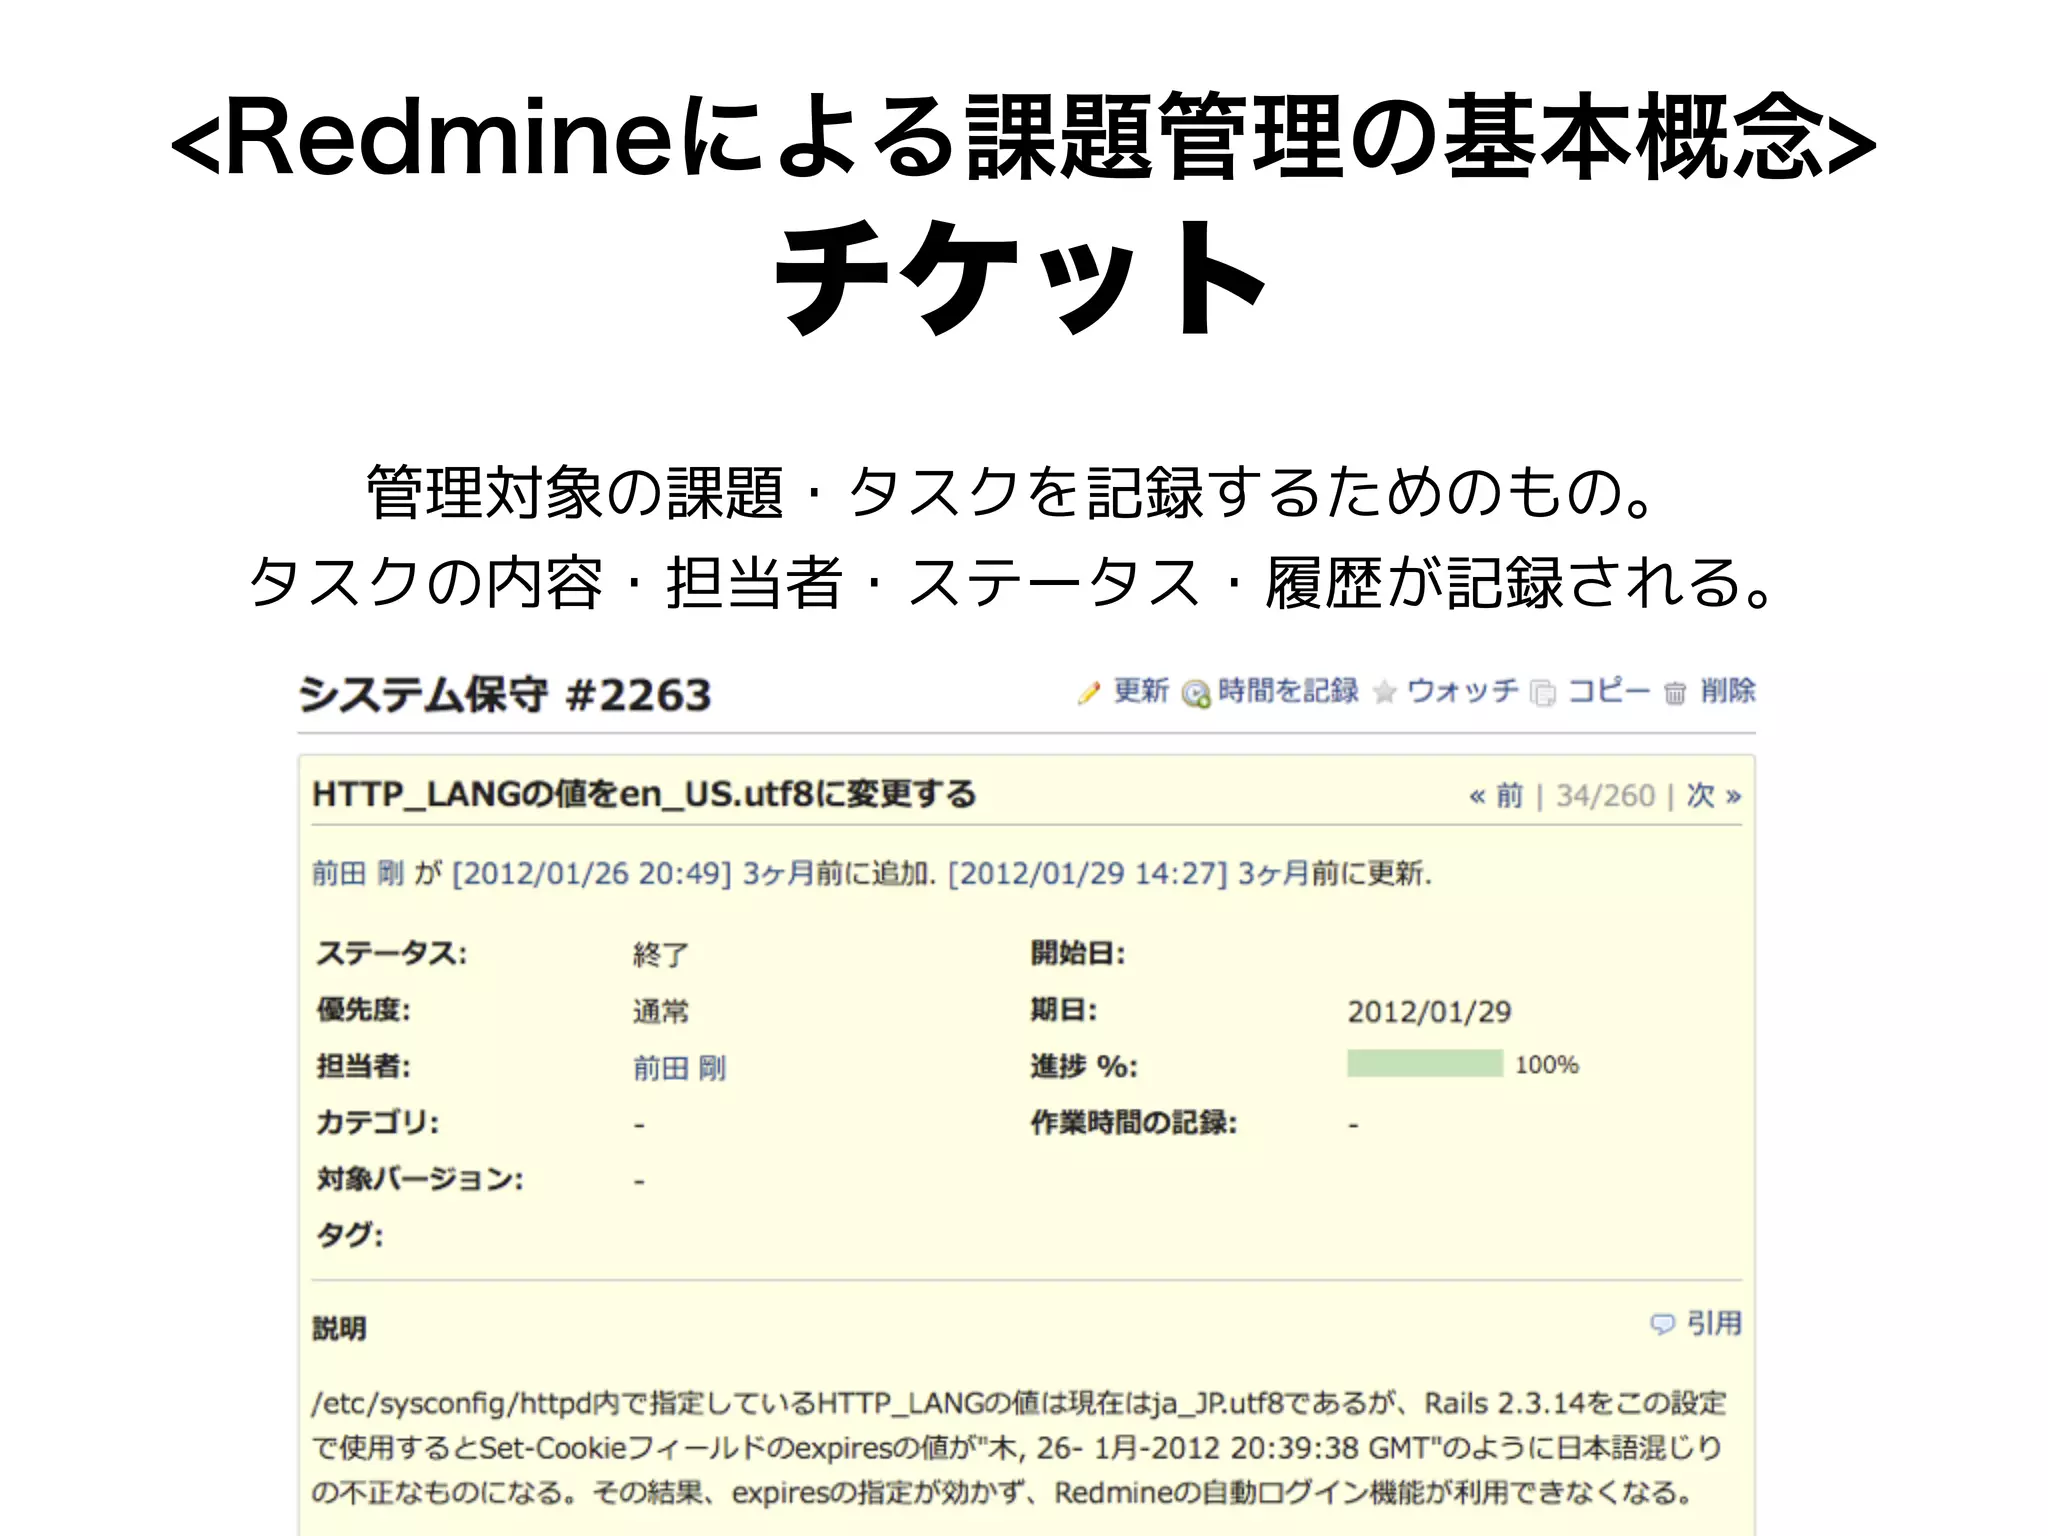The width and height of the screenshot is (2048, 1536).
Task: Click the 担当者: label
Action: [364, 1066]
